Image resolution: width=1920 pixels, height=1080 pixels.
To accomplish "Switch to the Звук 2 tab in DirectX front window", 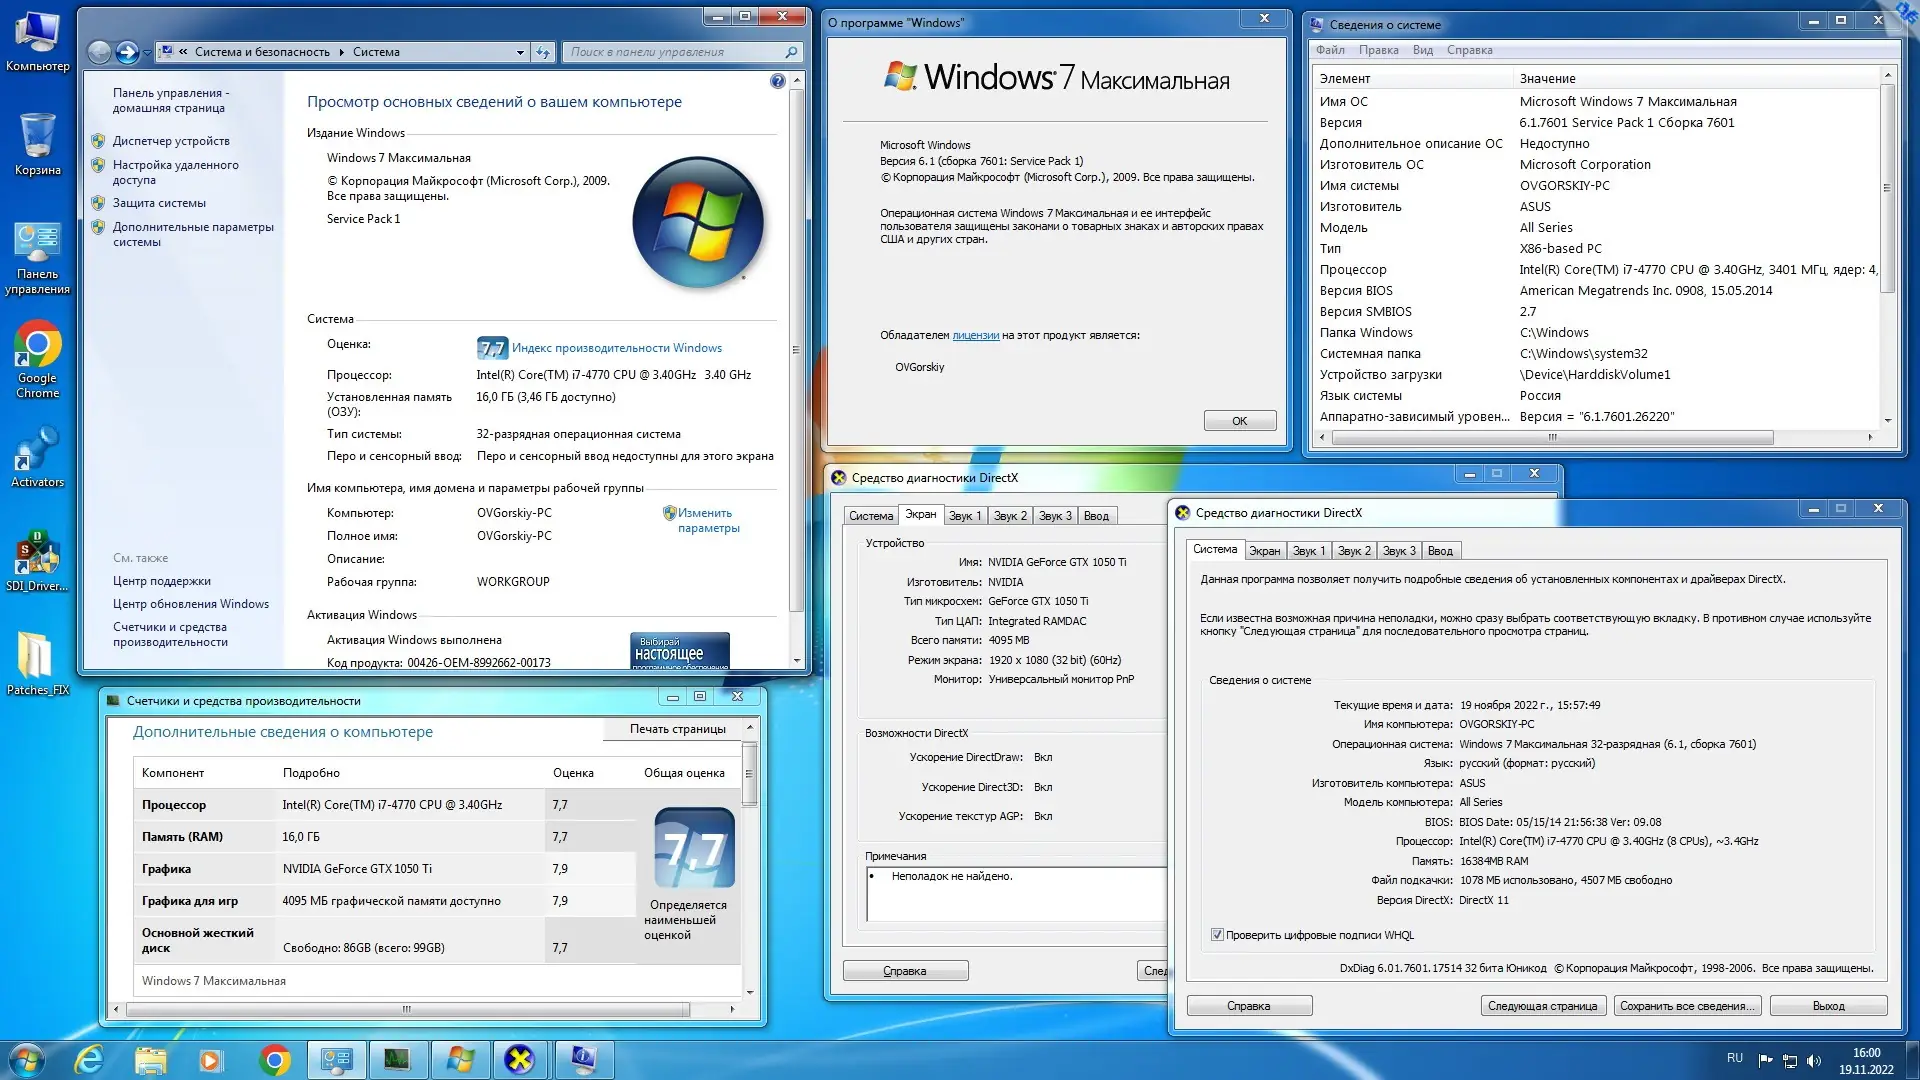I will click(1354, 551).
